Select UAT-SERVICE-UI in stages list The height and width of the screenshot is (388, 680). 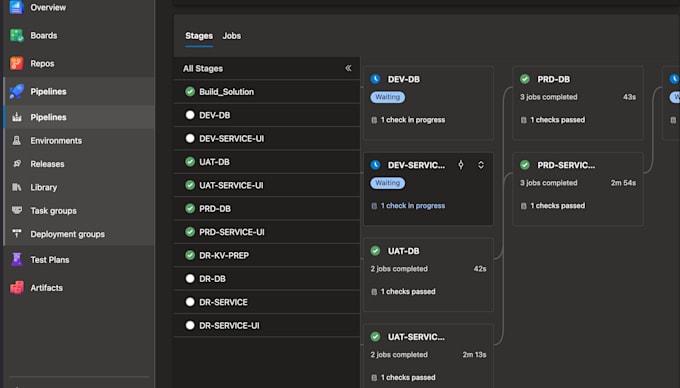267,185
